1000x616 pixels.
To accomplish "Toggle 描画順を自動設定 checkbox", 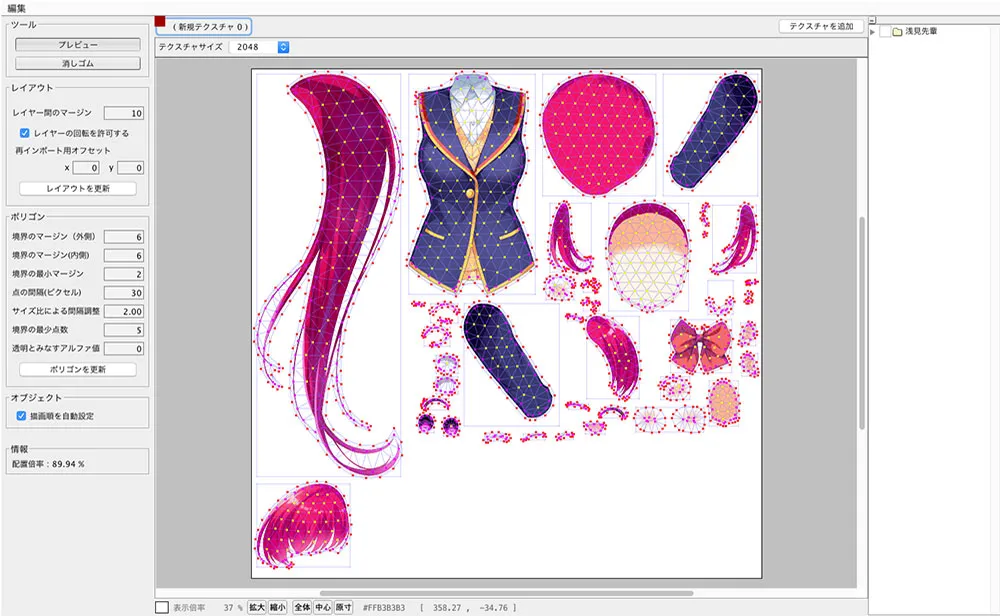I will click(x=22, y=416).
